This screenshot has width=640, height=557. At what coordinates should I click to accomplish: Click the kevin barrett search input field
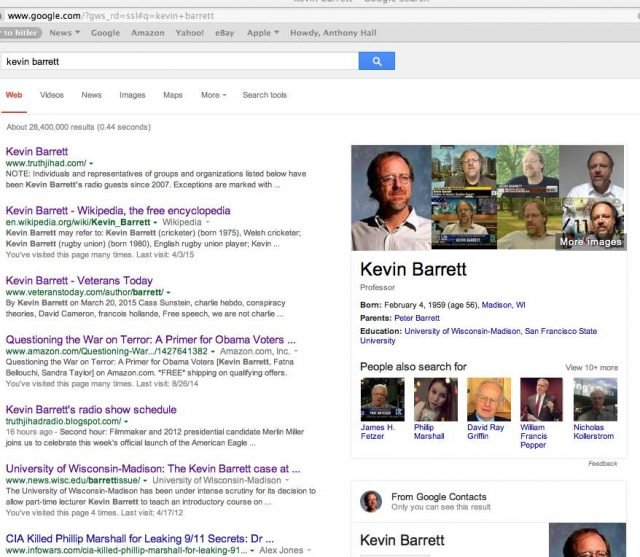[180, 61]
